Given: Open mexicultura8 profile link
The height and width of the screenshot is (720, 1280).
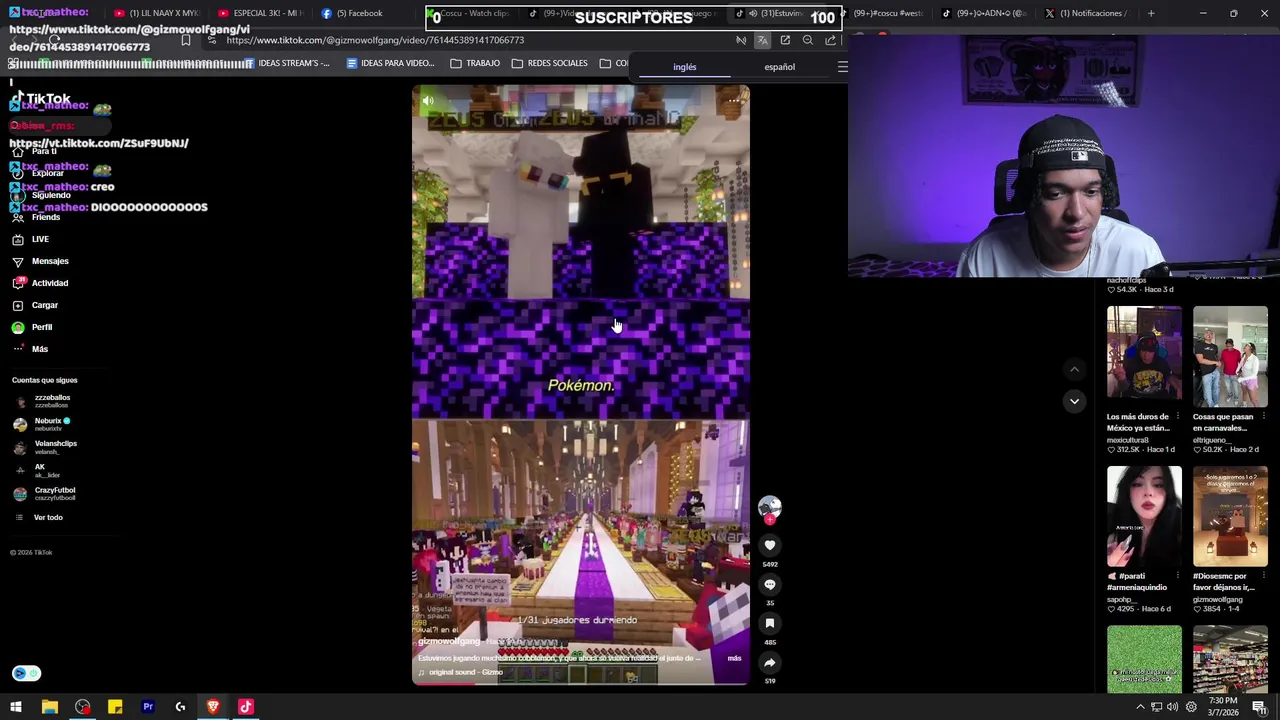Looking at the screenshot, I should [x=1127, y=440].
